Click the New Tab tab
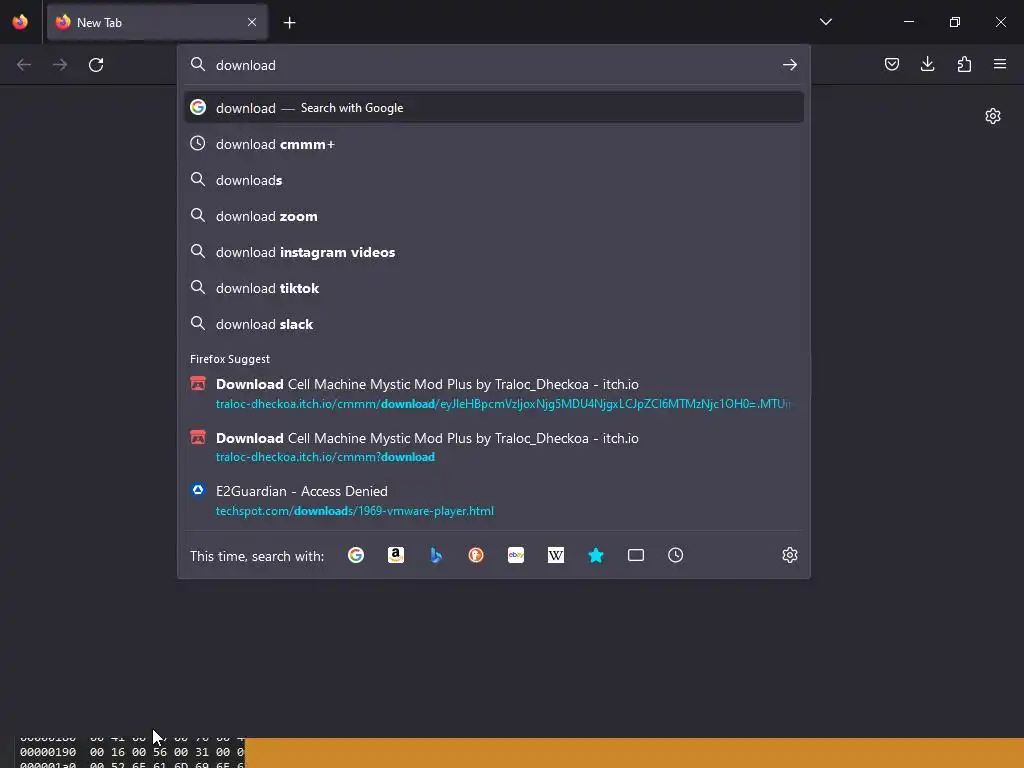This screenshot has width=1024, height=768. (x=157, y=22)
